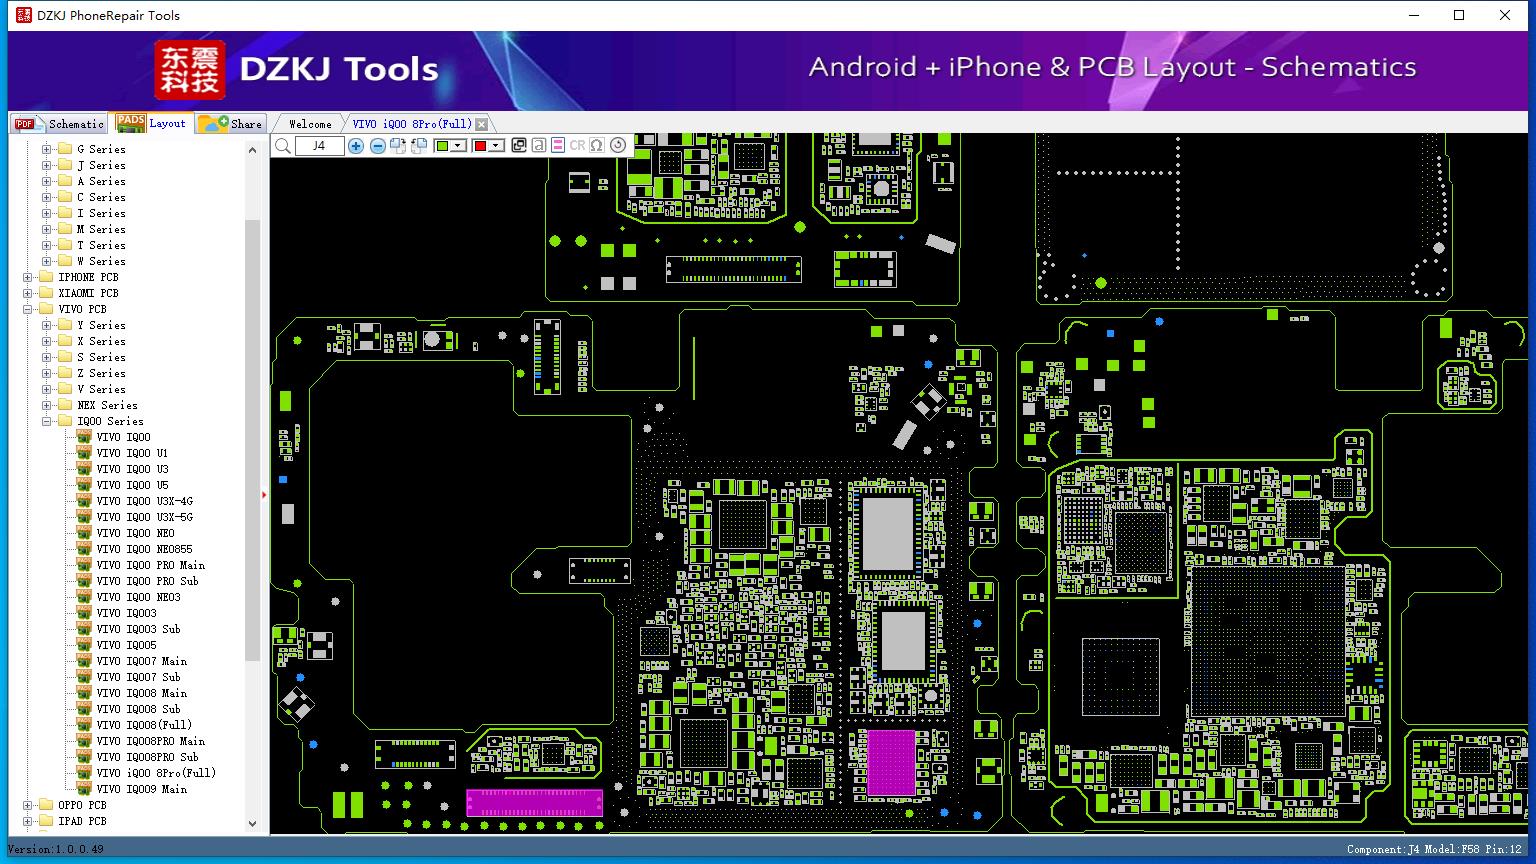
Task: Select the red color swatch
Action: [x=480, y=146]
